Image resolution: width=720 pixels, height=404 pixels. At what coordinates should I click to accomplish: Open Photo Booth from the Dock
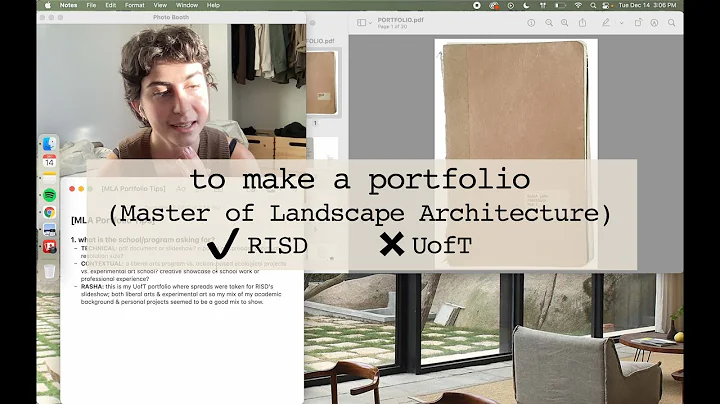49,247
